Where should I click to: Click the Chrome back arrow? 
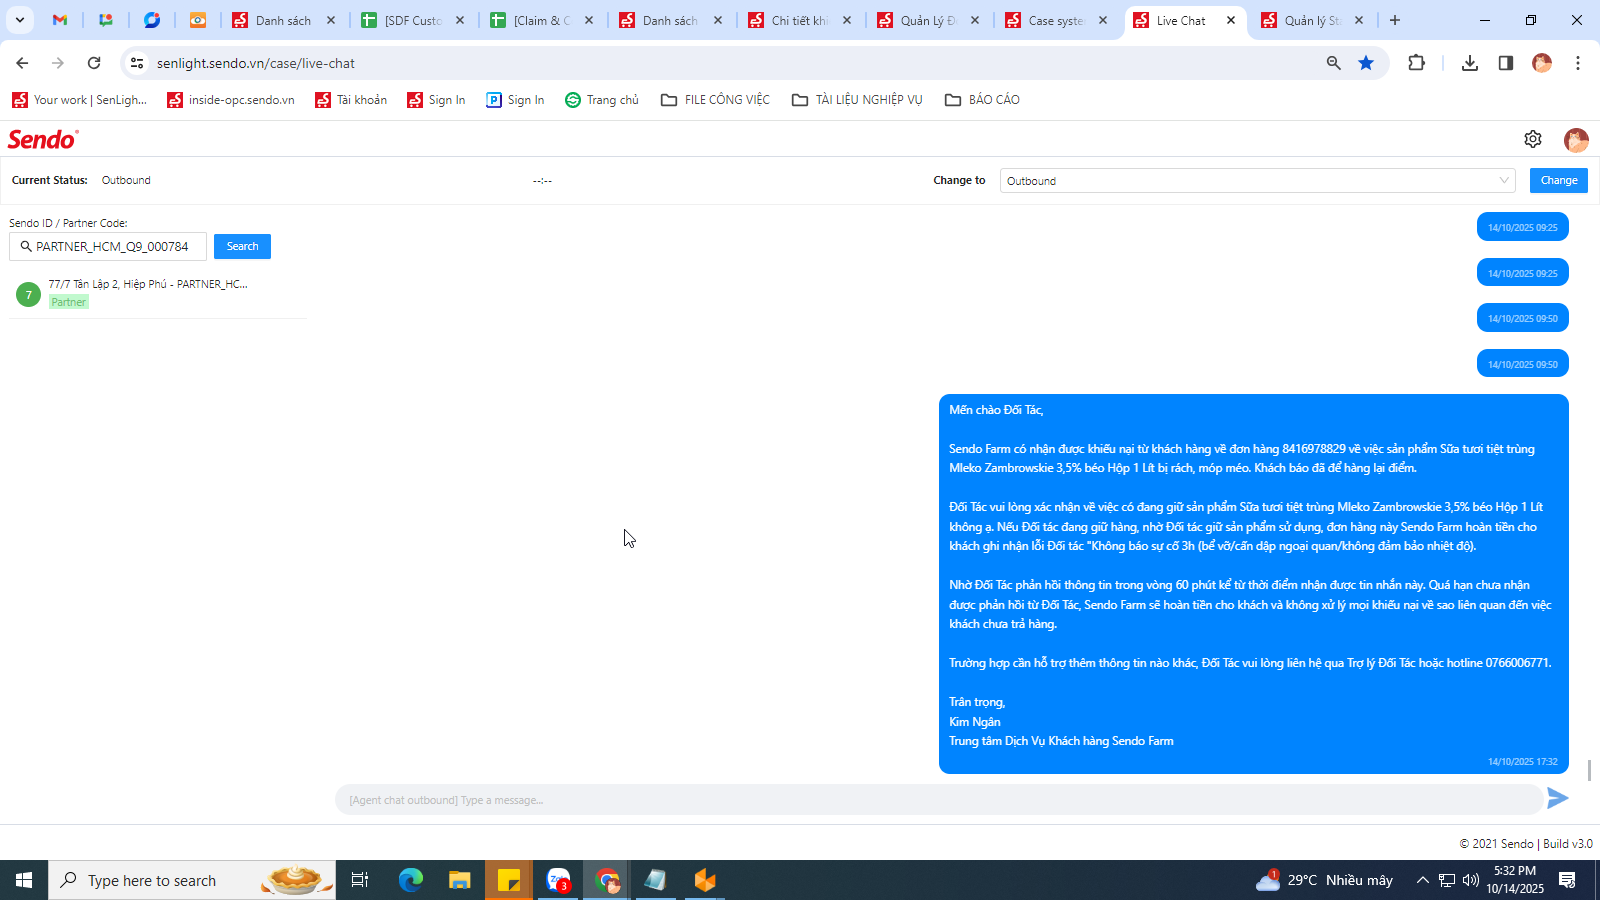pyautogui.click(x=22, y=63)
